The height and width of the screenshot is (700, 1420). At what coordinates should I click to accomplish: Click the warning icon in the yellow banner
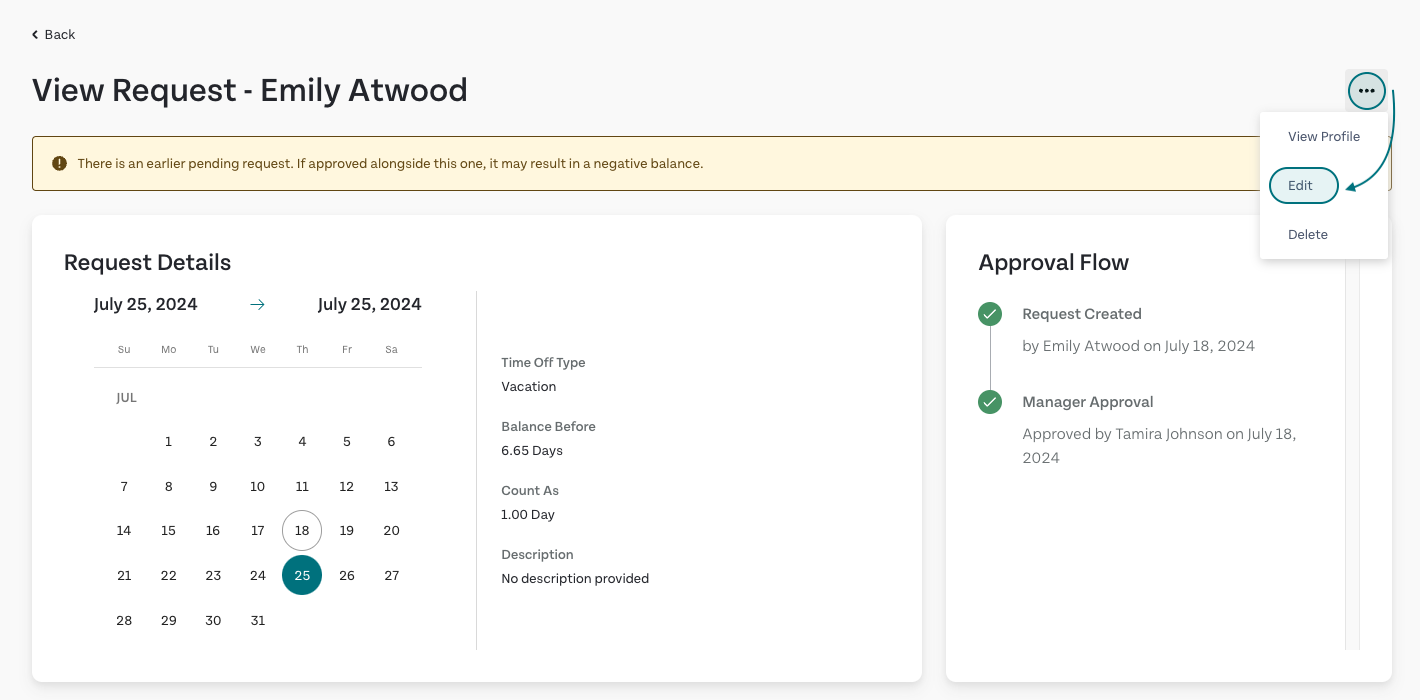60,163
